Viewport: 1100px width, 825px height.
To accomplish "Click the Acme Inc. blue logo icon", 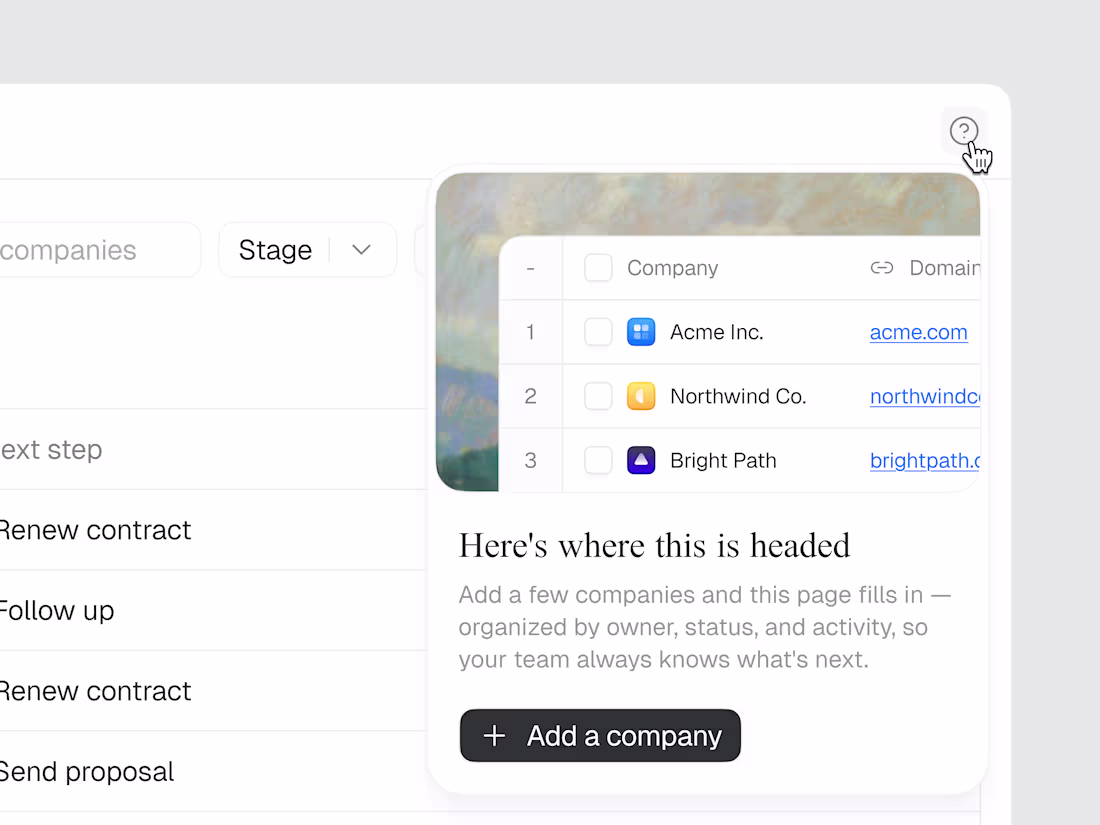I will pyautogui.click(x=640, y=332).
